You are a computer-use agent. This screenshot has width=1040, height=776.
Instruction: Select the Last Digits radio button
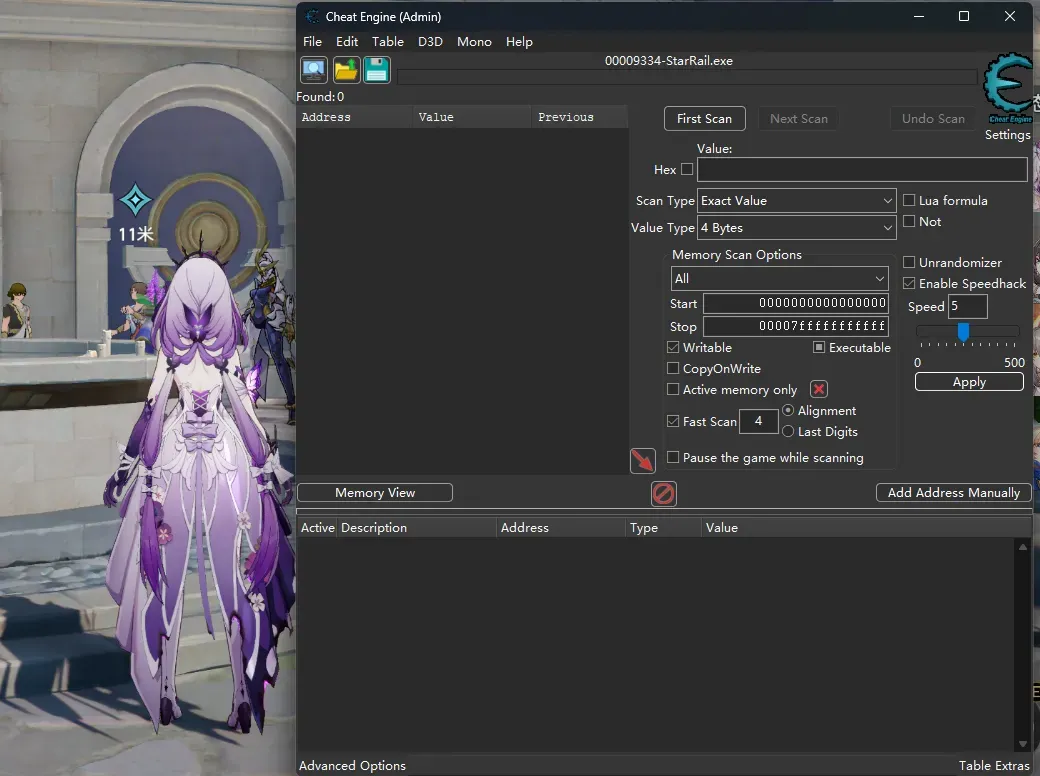788,432
